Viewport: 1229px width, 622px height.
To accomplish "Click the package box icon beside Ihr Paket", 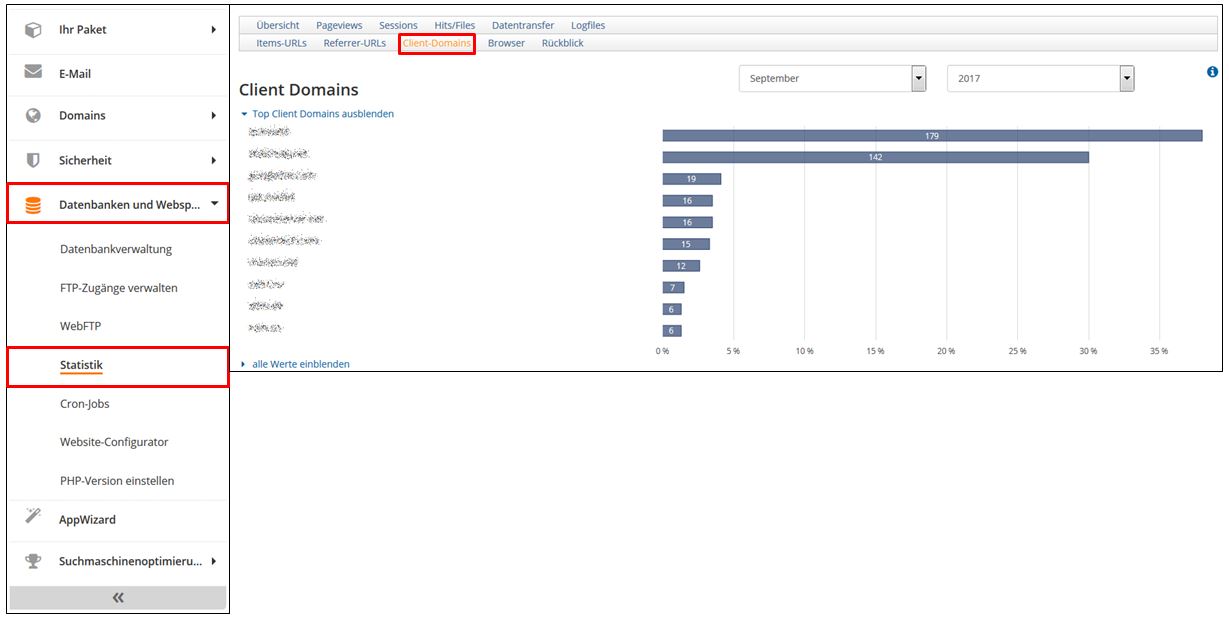I will point(33,30).
